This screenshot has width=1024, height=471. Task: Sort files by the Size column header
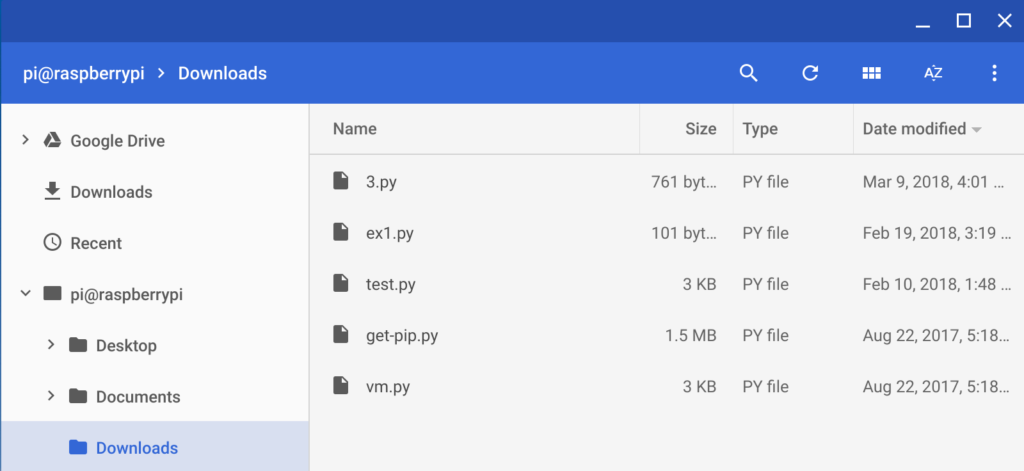tap(700, 129)
